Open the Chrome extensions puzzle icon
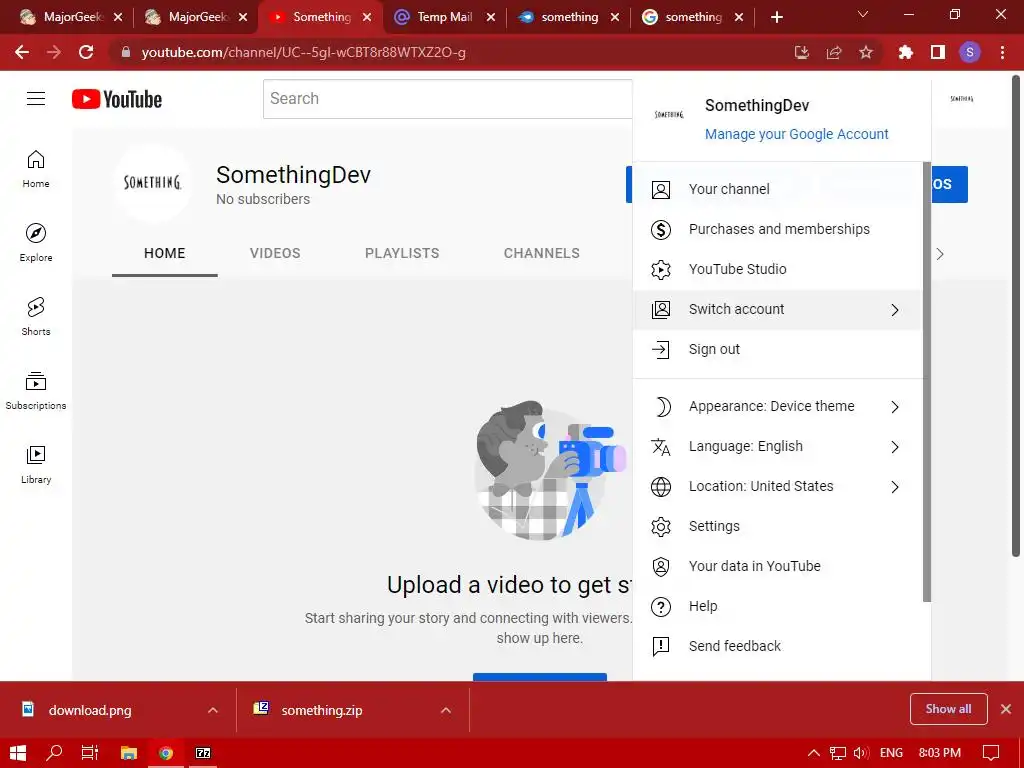Image resolution: width=1024 pixels, height=768 pixels. [905, 52]
